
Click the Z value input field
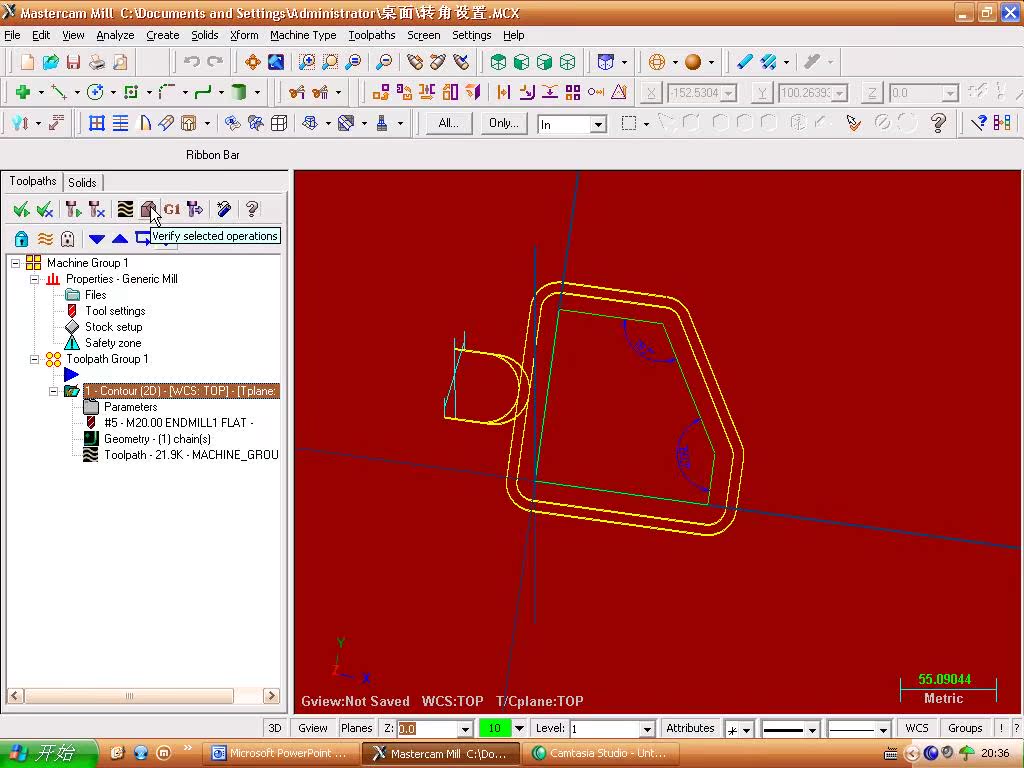point(428,729)
